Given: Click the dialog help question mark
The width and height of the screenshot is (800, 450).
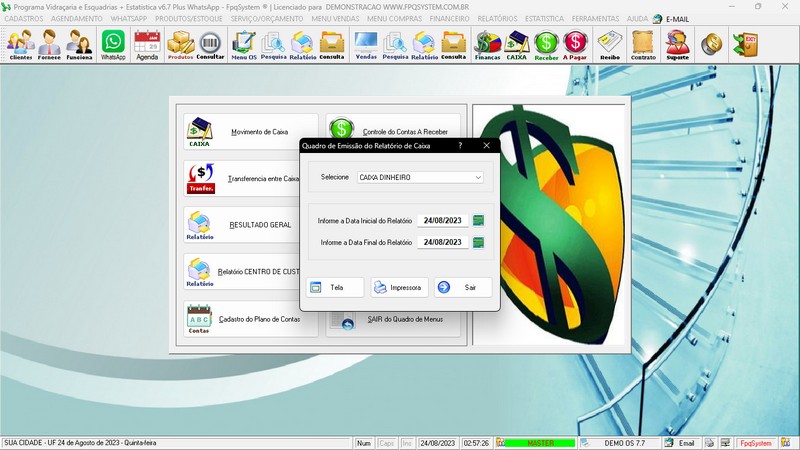Looking at the screenshot, I should (460, 146).
